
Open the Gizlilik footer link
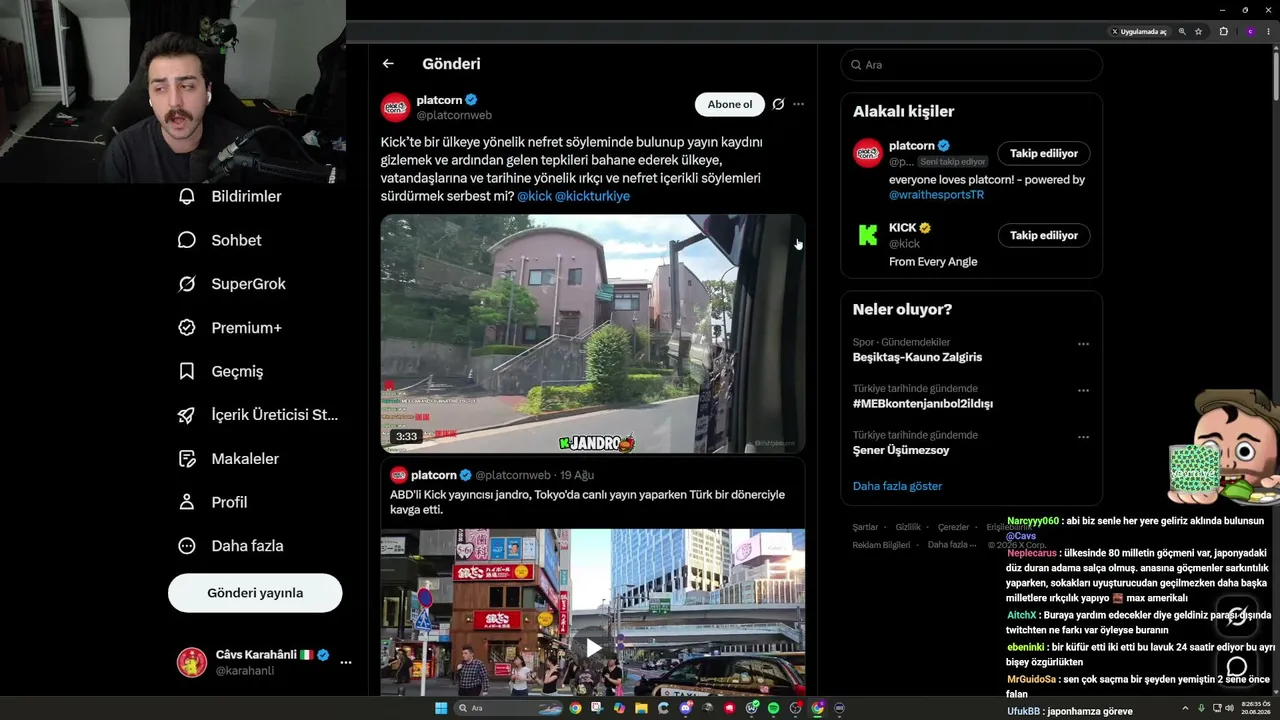point(908,527)
